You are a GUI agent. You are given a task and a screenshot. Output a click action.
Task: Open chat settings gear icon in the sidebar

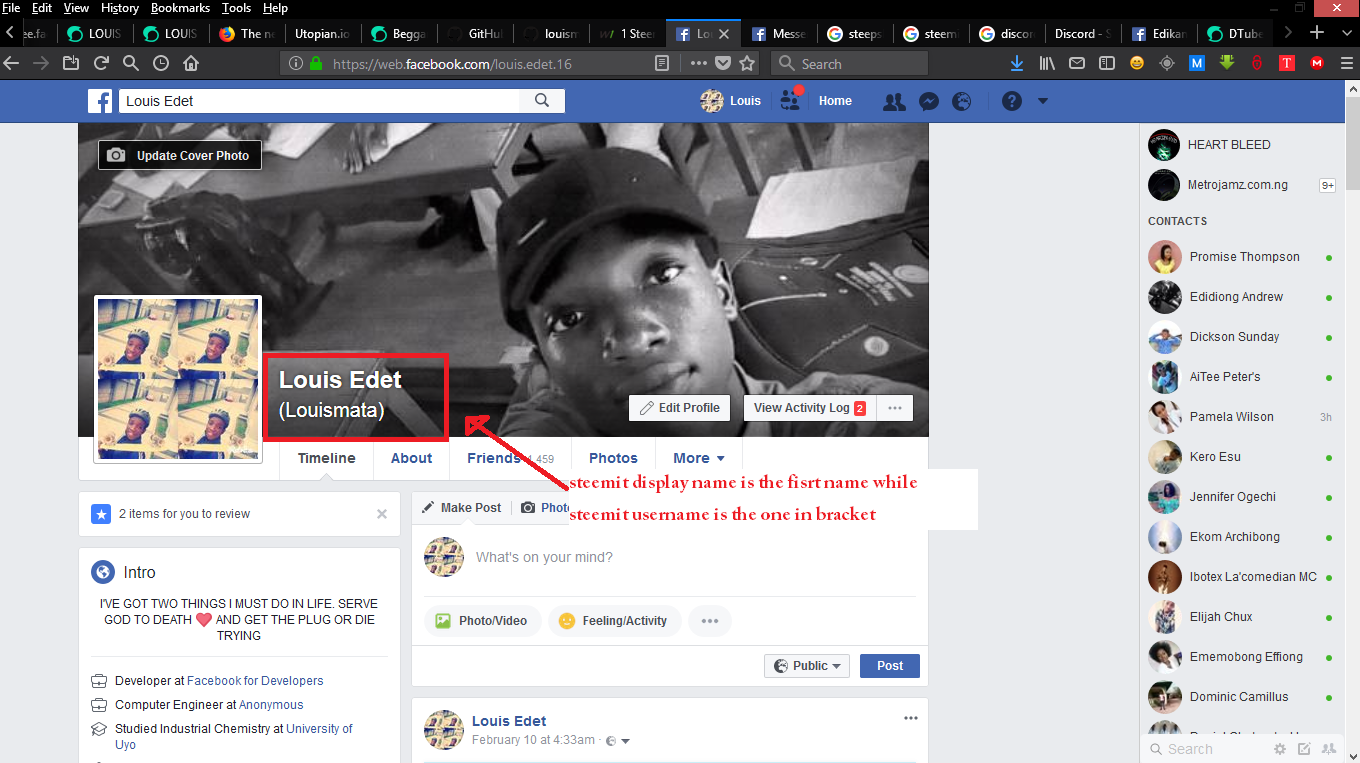pyautogui.click(x=1280, y=749)
